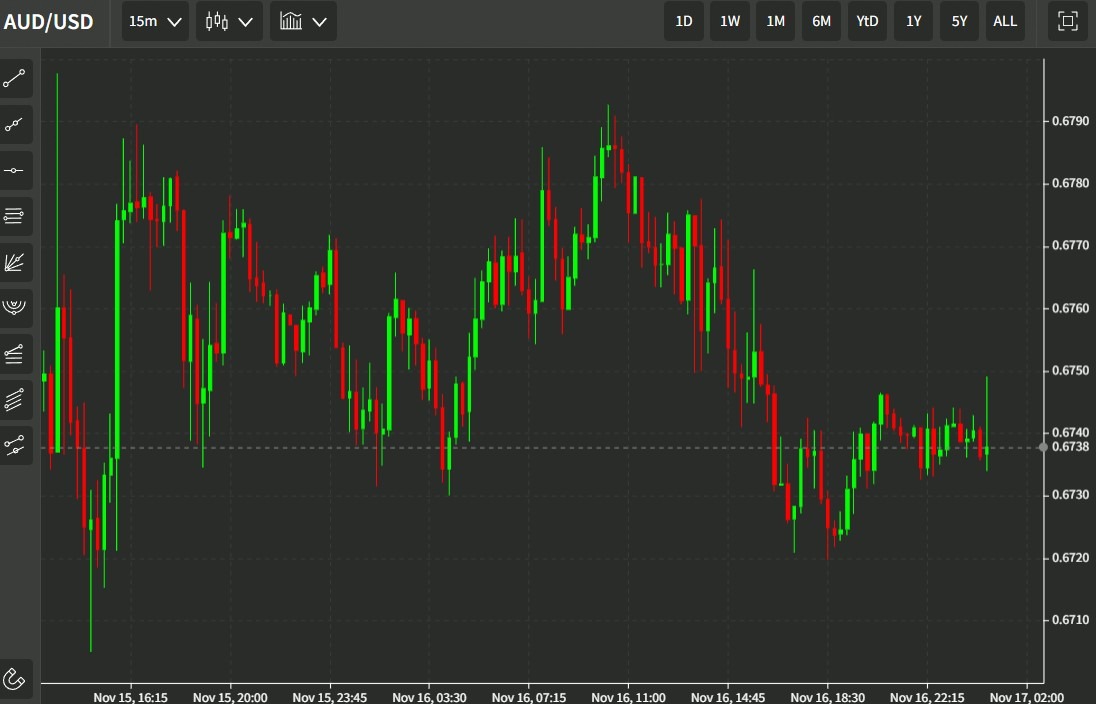1096x704 pixels.
Task: Select the trend line drawing tool
Action: click(15, 78)
